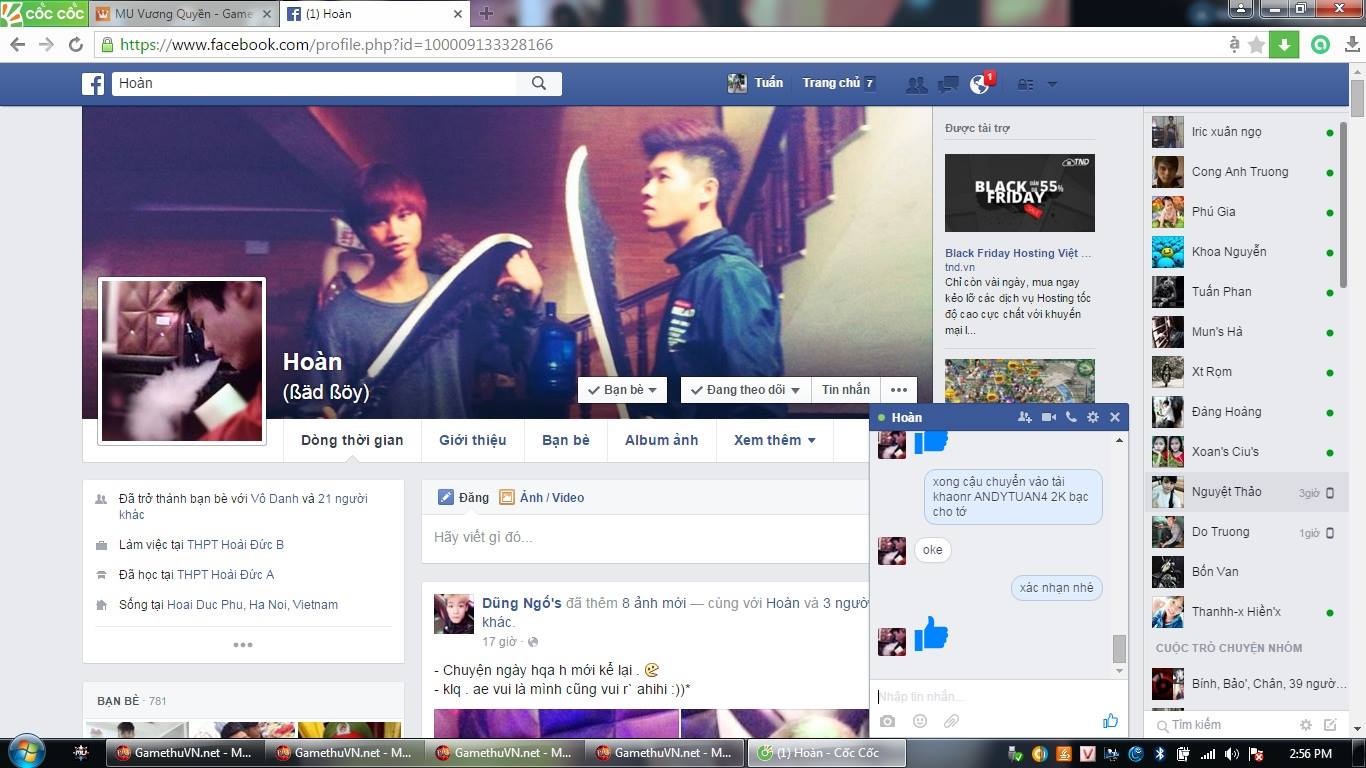
Task: Focus the chat message input field
Action: coord(998,696)
